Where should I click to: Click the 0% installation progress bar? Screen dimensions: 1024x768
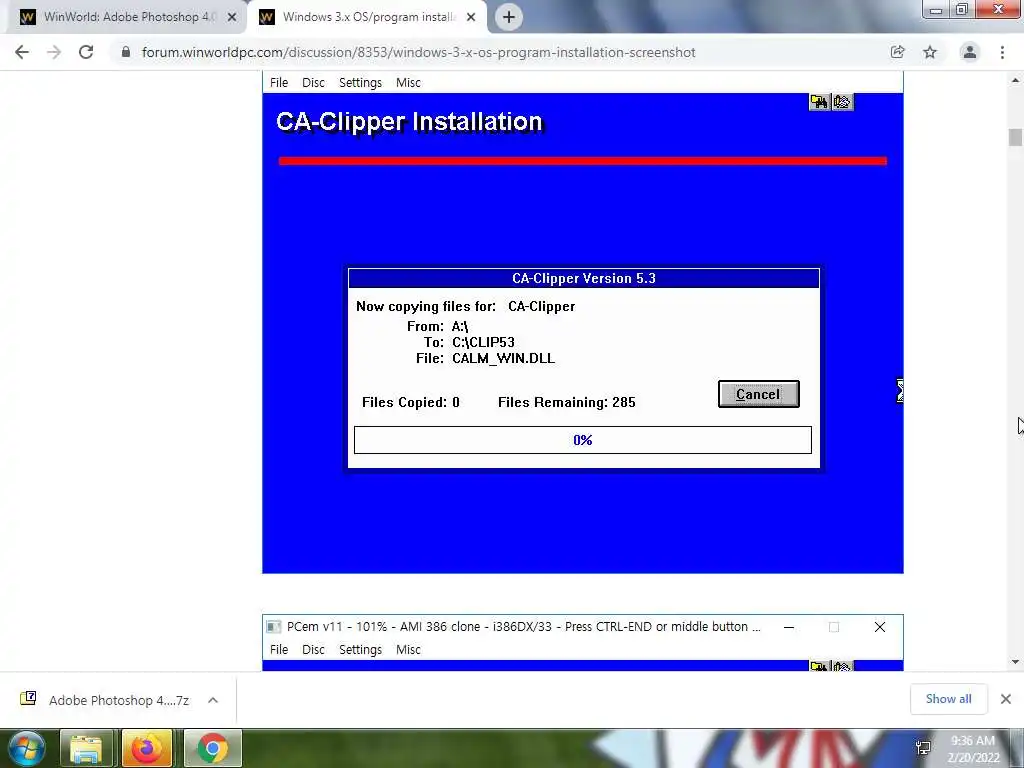point(583,440)
